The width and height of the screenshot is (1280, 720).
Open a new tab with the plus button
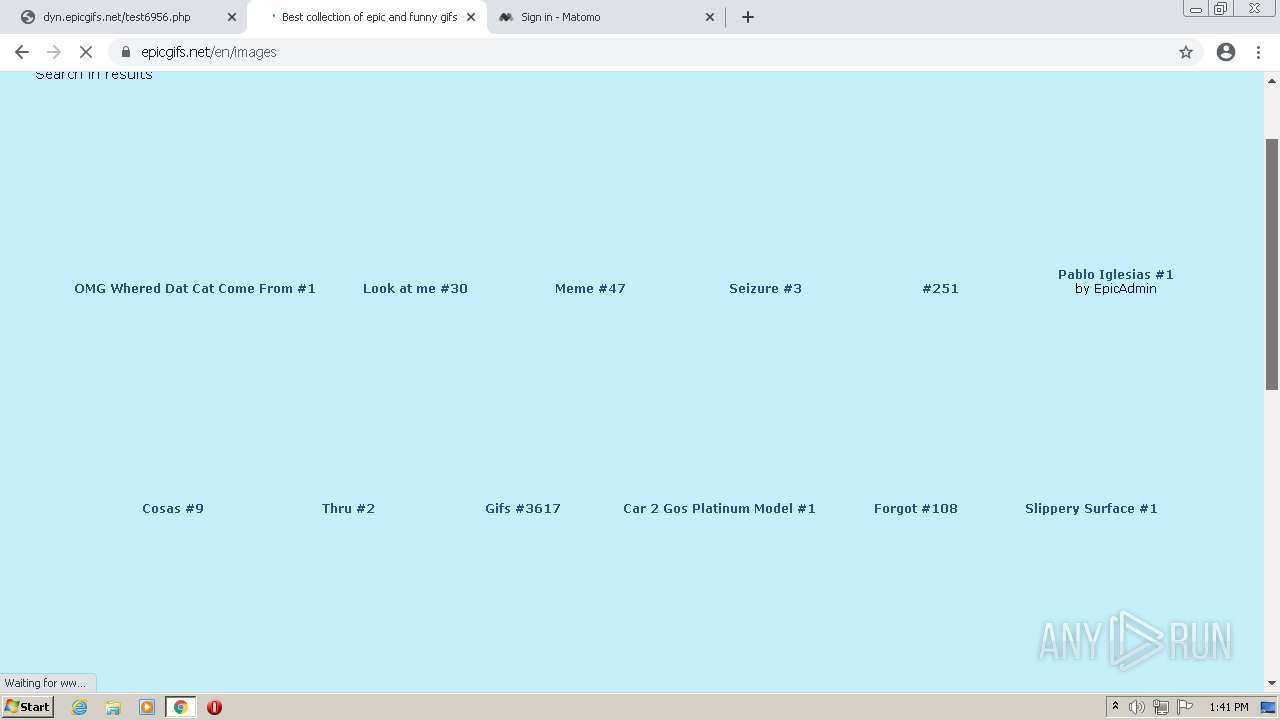[748, 17]
